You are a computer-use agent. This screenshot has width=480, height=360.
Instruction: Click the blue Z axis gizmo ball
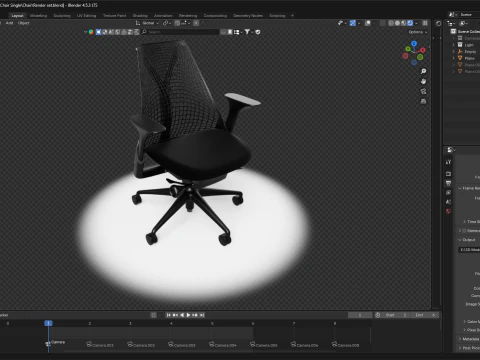click(x=414, y=44)
